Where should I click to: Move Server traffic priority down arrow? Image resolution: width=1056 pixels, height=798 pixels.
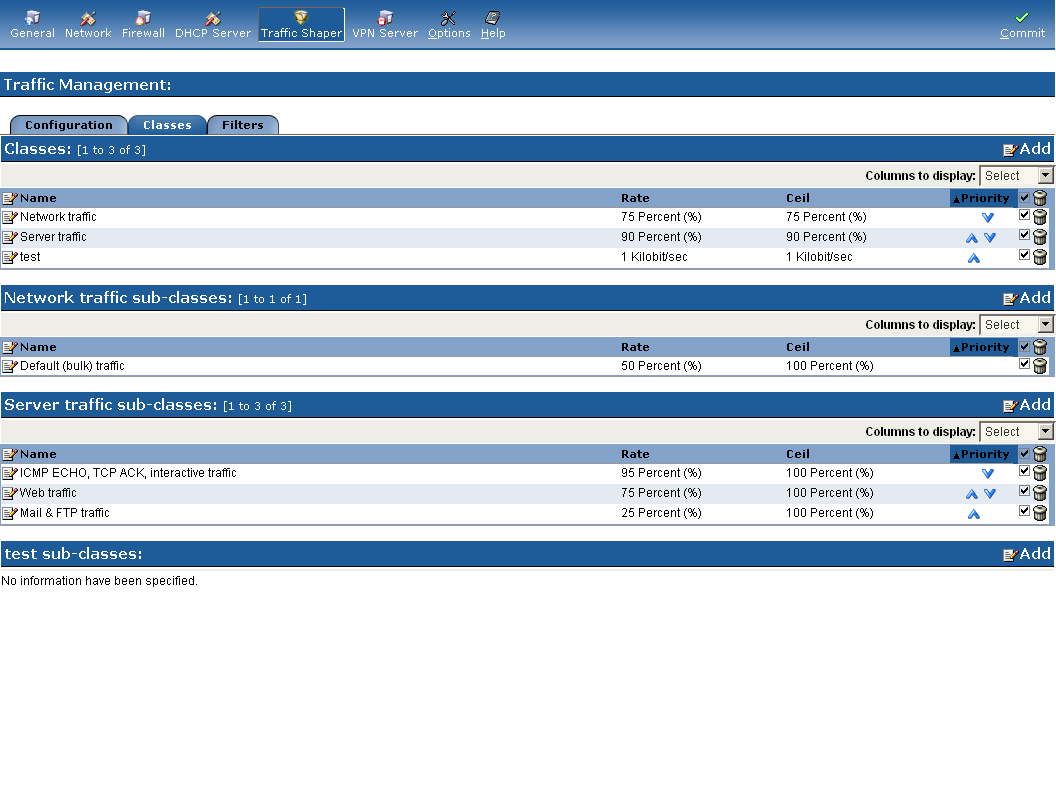[x=990, y=238]
